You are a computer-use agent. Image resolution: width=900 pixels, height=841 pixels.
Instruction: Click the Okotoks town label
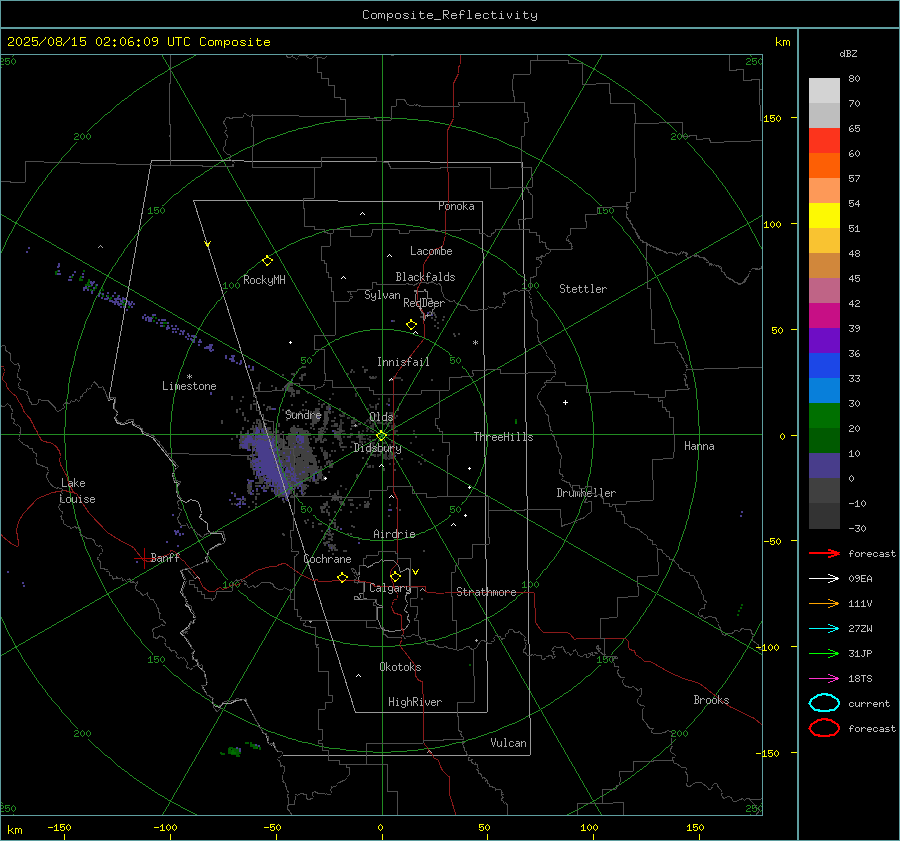(x=400, y=667)
